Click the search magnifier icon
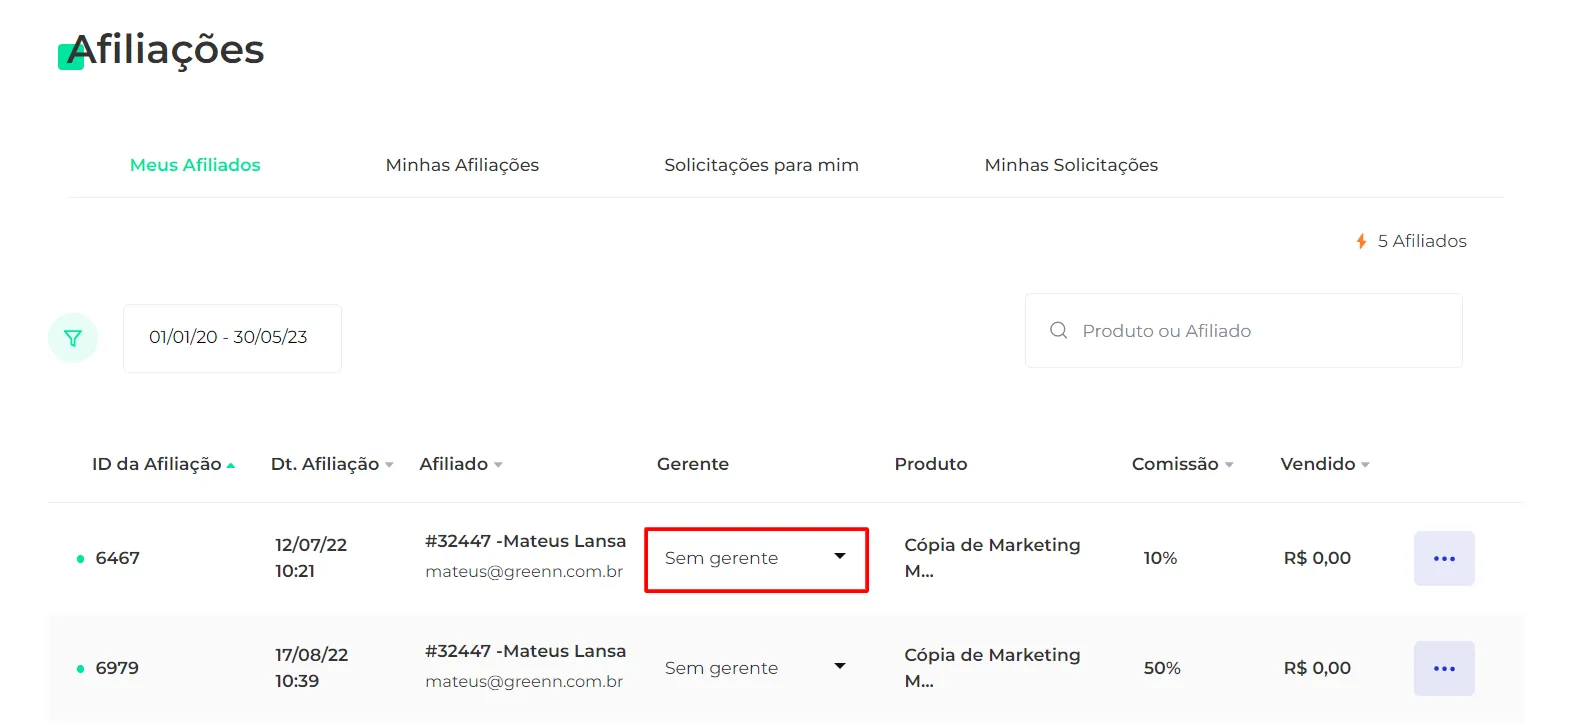Screen dimensions: 1583x726 (1058, 330)
